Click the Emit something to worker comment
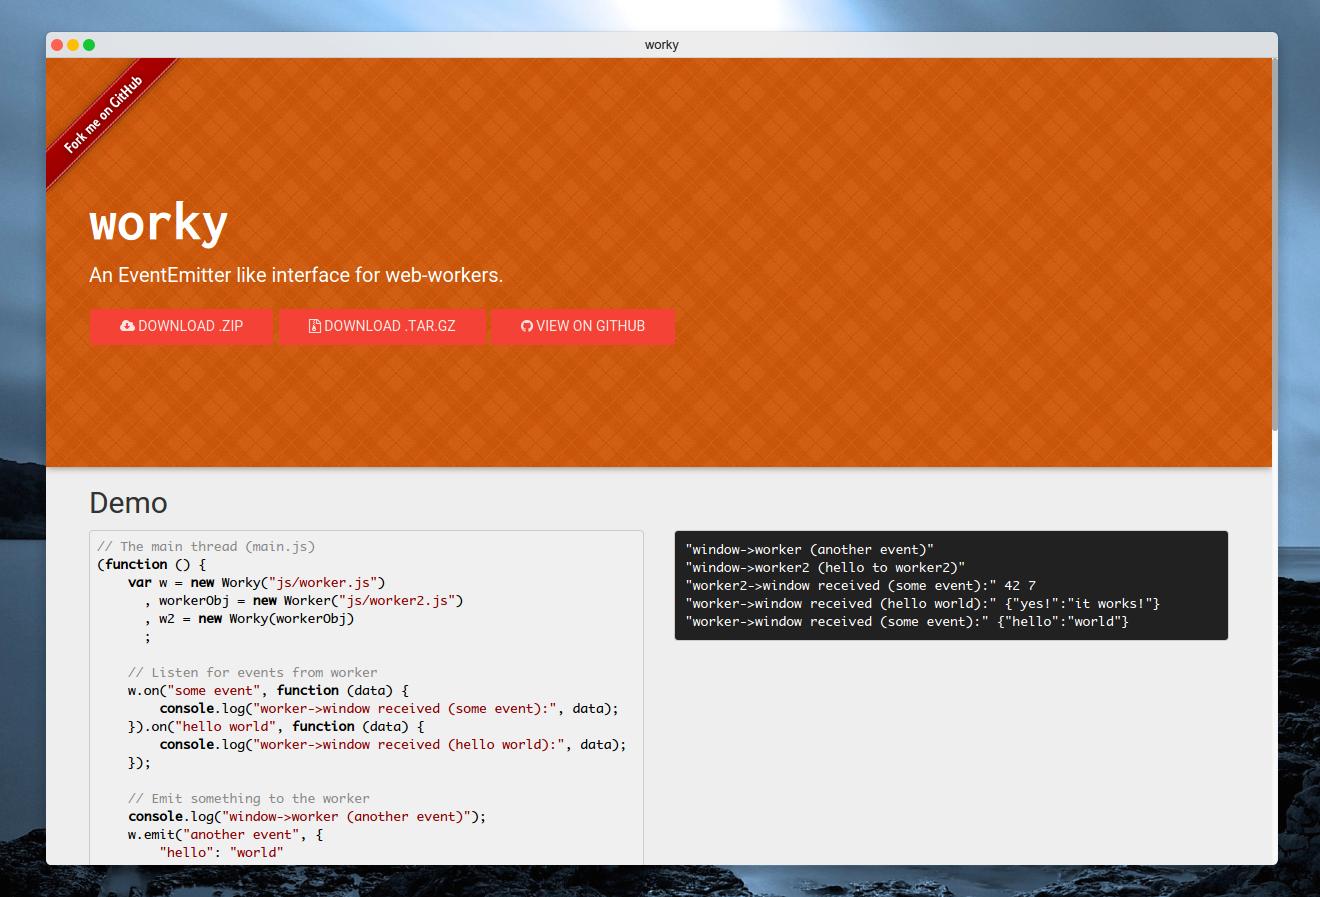This screenshot has width=1320, height=897. click(249, 798)
